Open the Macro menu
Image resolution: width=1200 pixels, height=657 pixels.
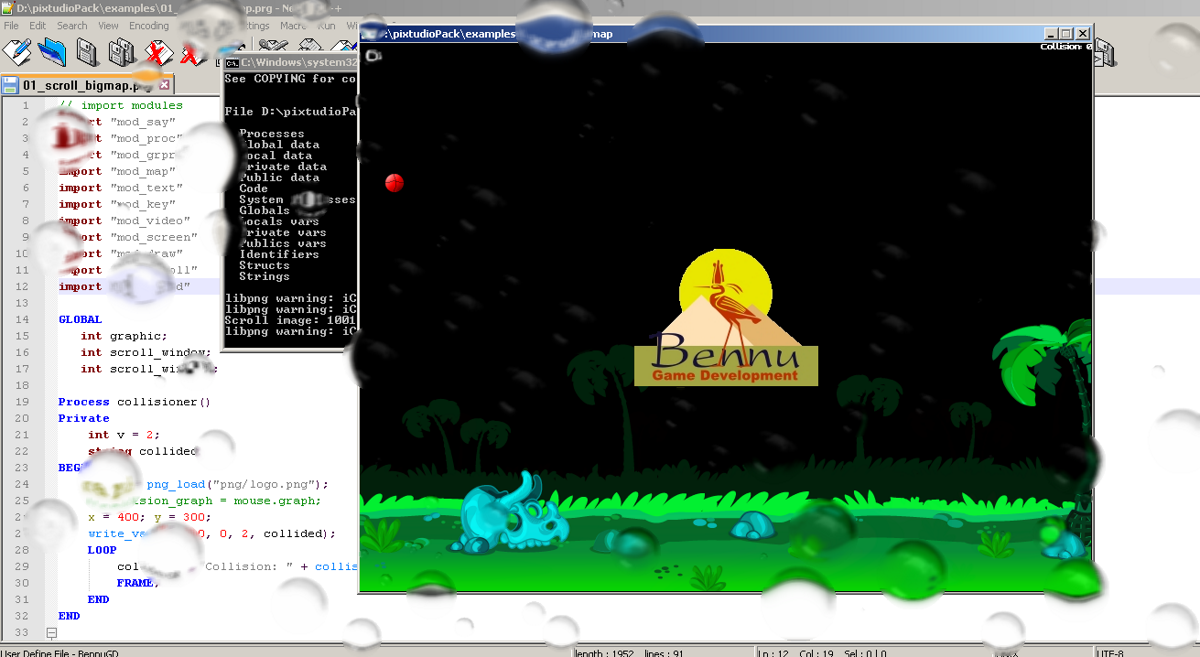click(293, 25)
